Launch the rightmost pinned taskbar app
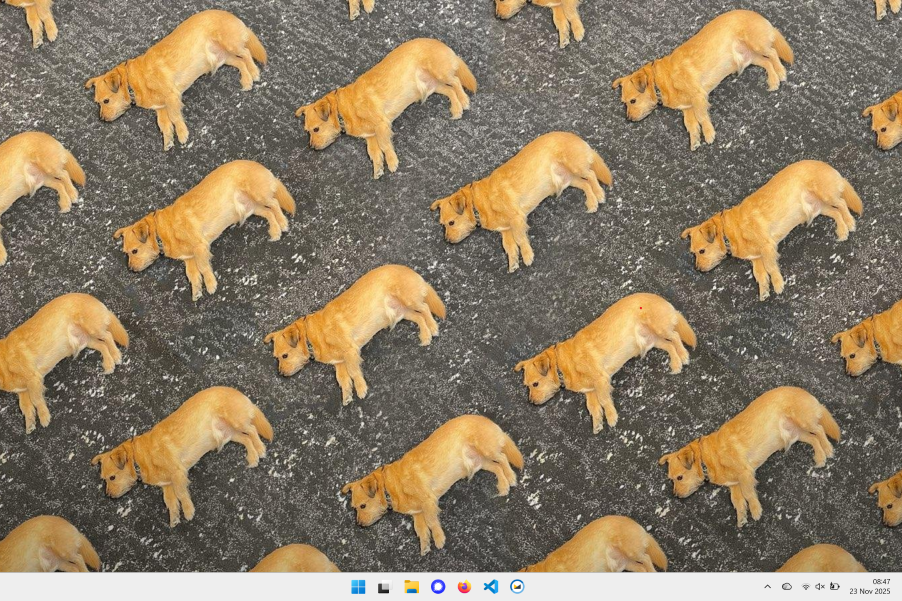This screenshot has width=902, height=601. (x=517, y=588)
